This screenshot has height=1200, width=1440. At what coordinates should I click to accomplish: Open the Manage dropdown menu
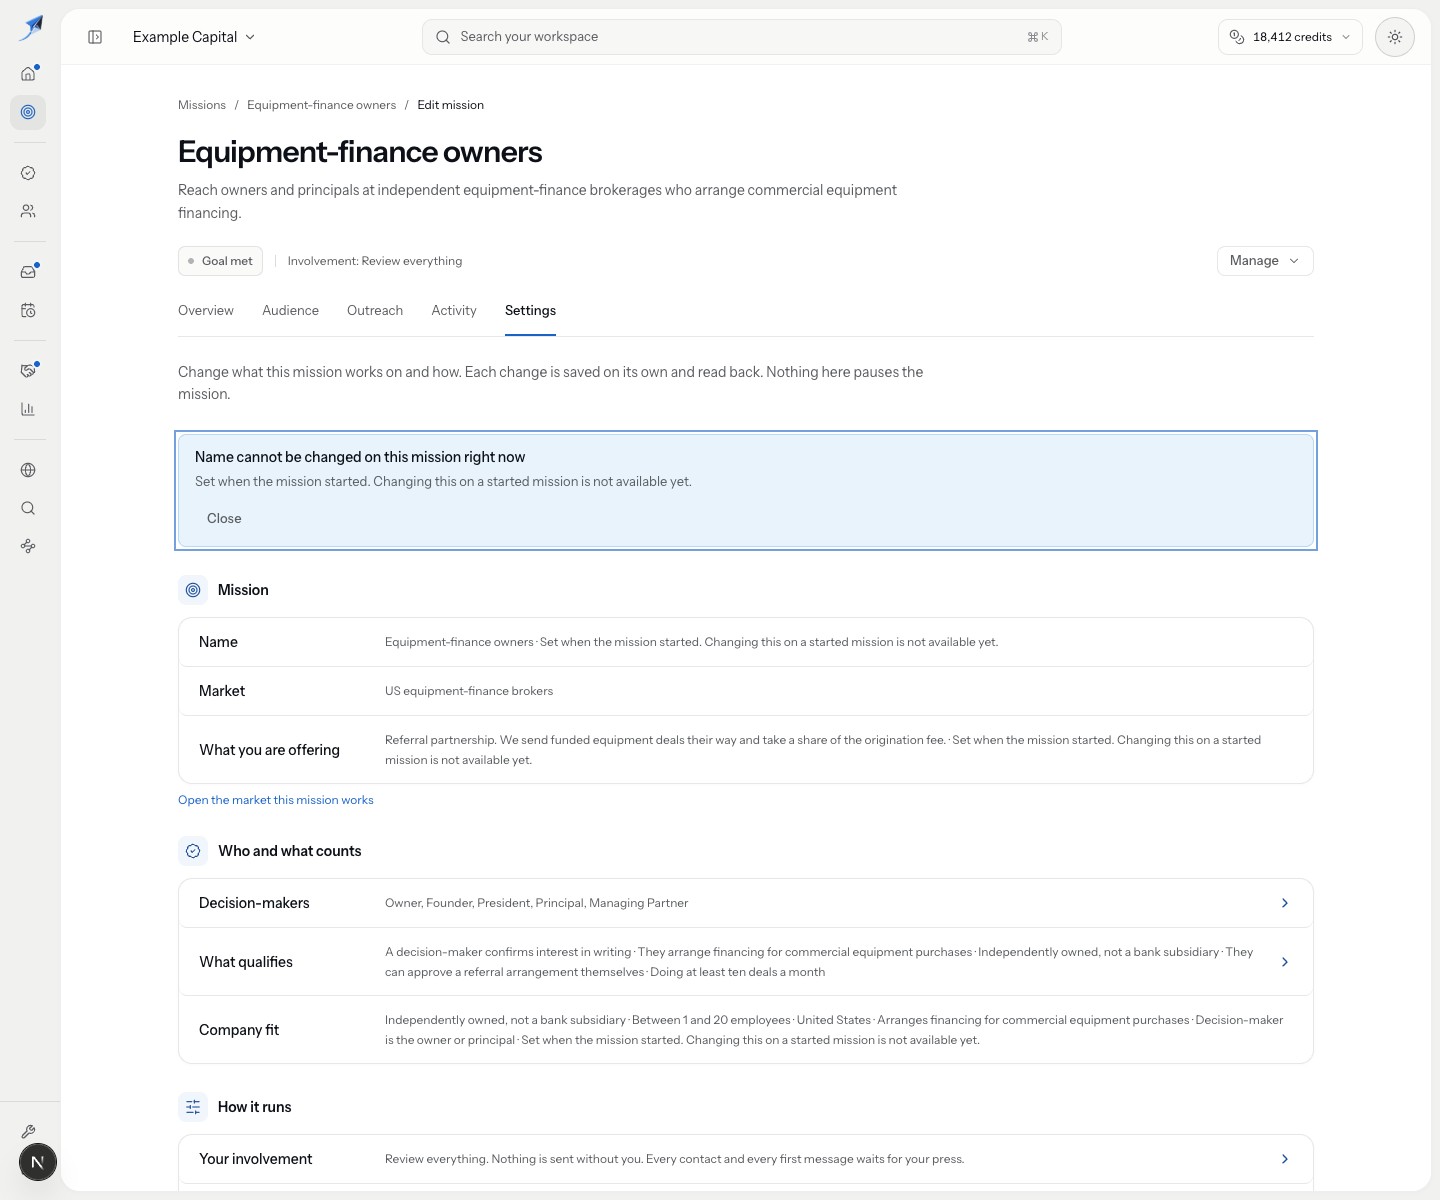[x=1264, y=261]
